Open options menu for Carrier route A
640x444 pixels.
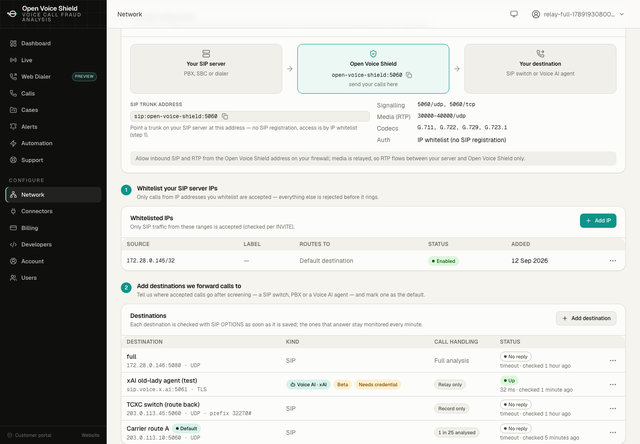click(x=613, y=433)
